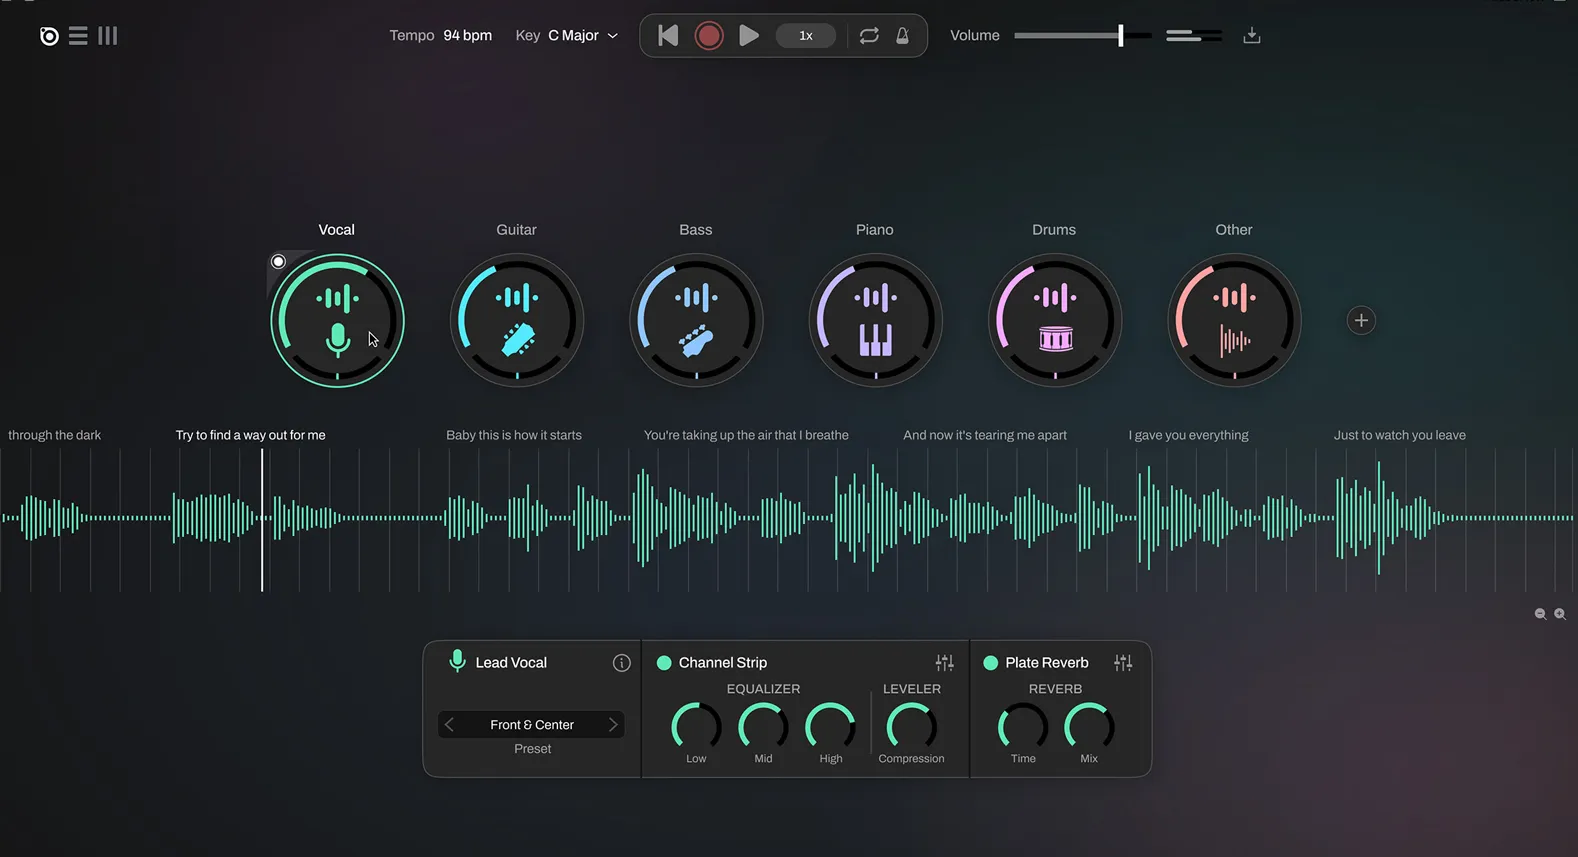
Task: Click the Piano stem label
Action: [x=875, y=230]
